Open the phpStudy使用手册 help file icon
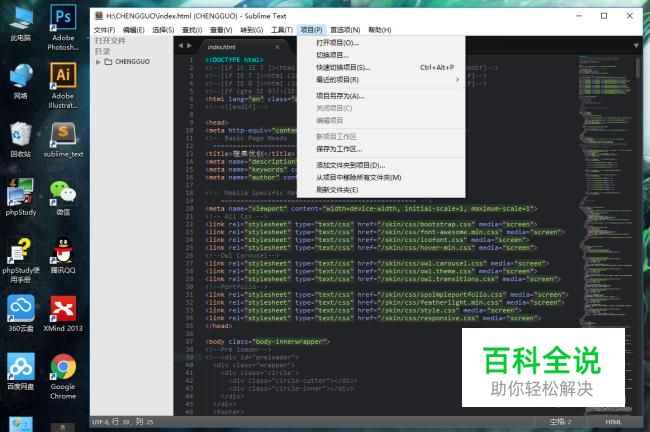Viewport: 650px width, 432px height. [x=21, y=260]
